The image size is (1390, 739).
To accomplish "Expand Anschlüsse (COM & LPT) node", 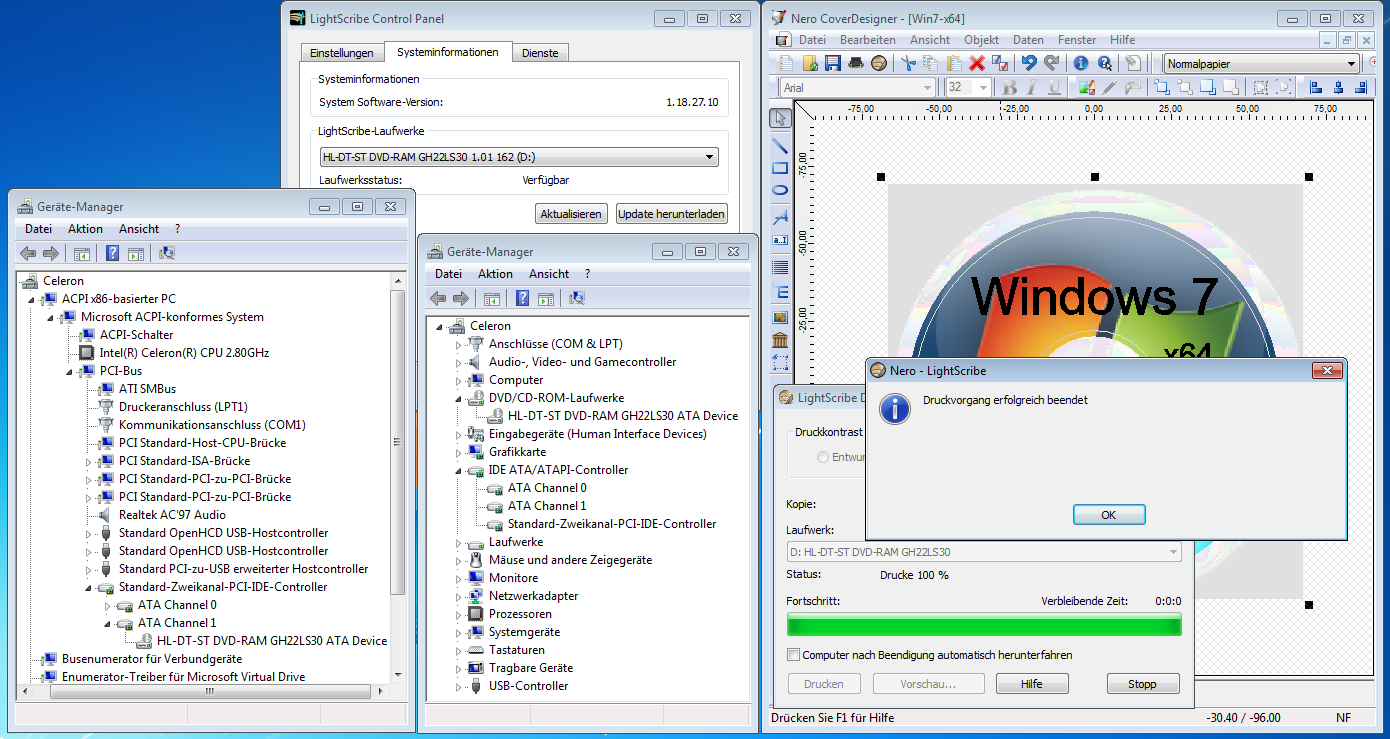I will pos(460,344).
